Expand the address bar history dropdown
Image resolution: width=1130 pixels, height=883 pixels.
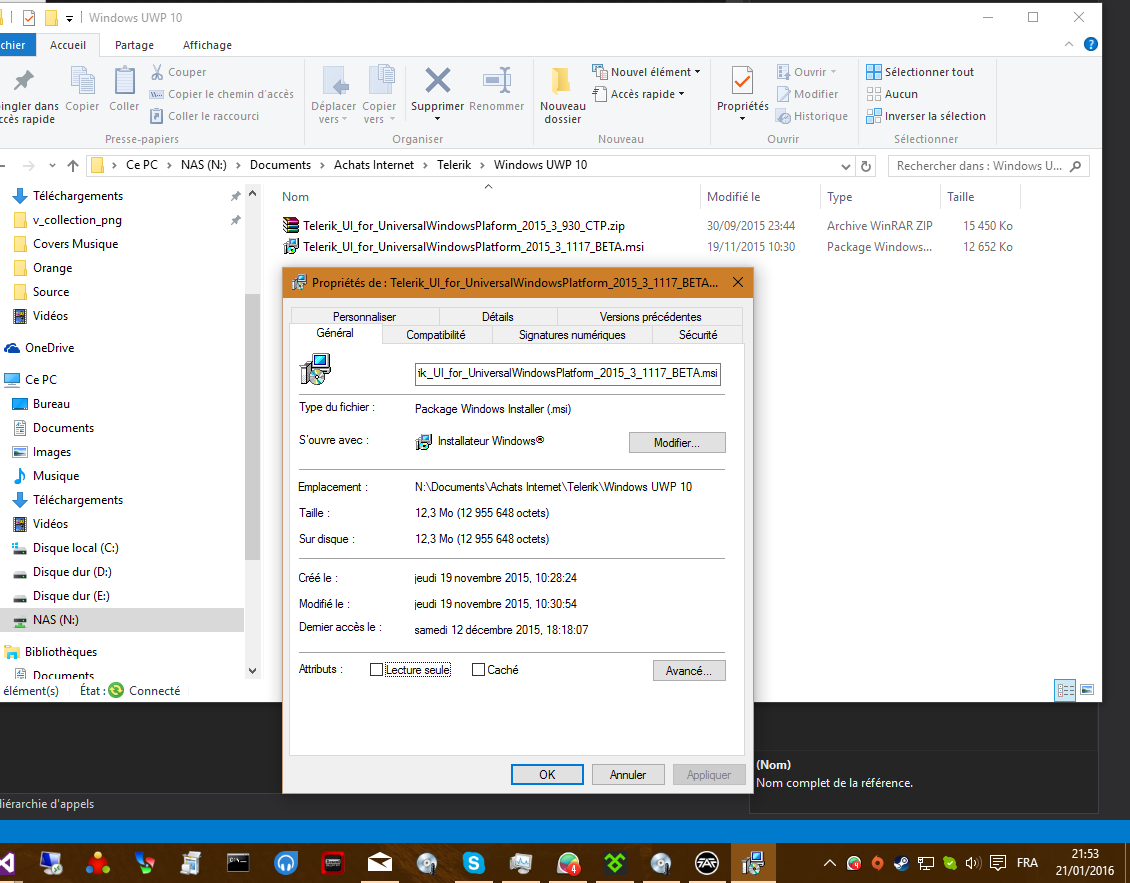click(845, 167)
